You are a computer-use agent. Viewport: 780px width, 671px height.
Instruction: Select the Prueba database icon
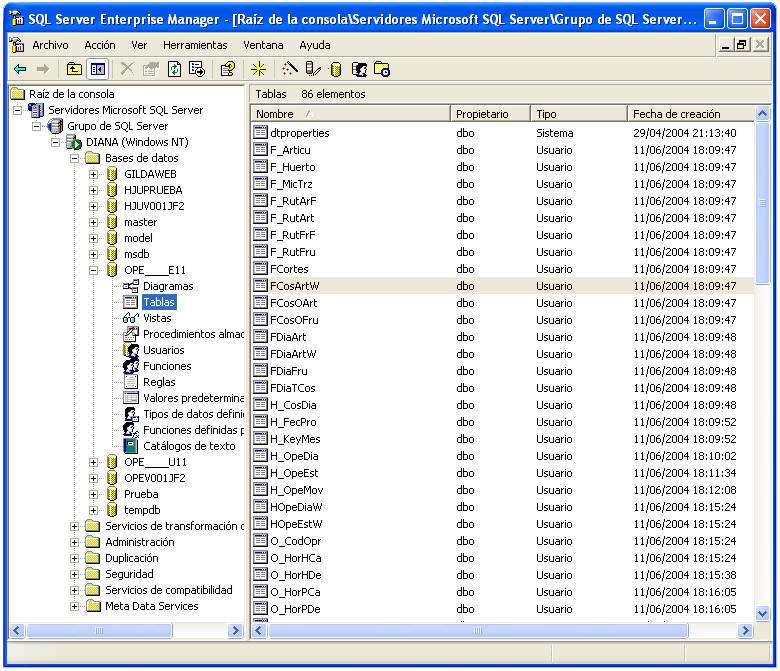pos(112,494)
